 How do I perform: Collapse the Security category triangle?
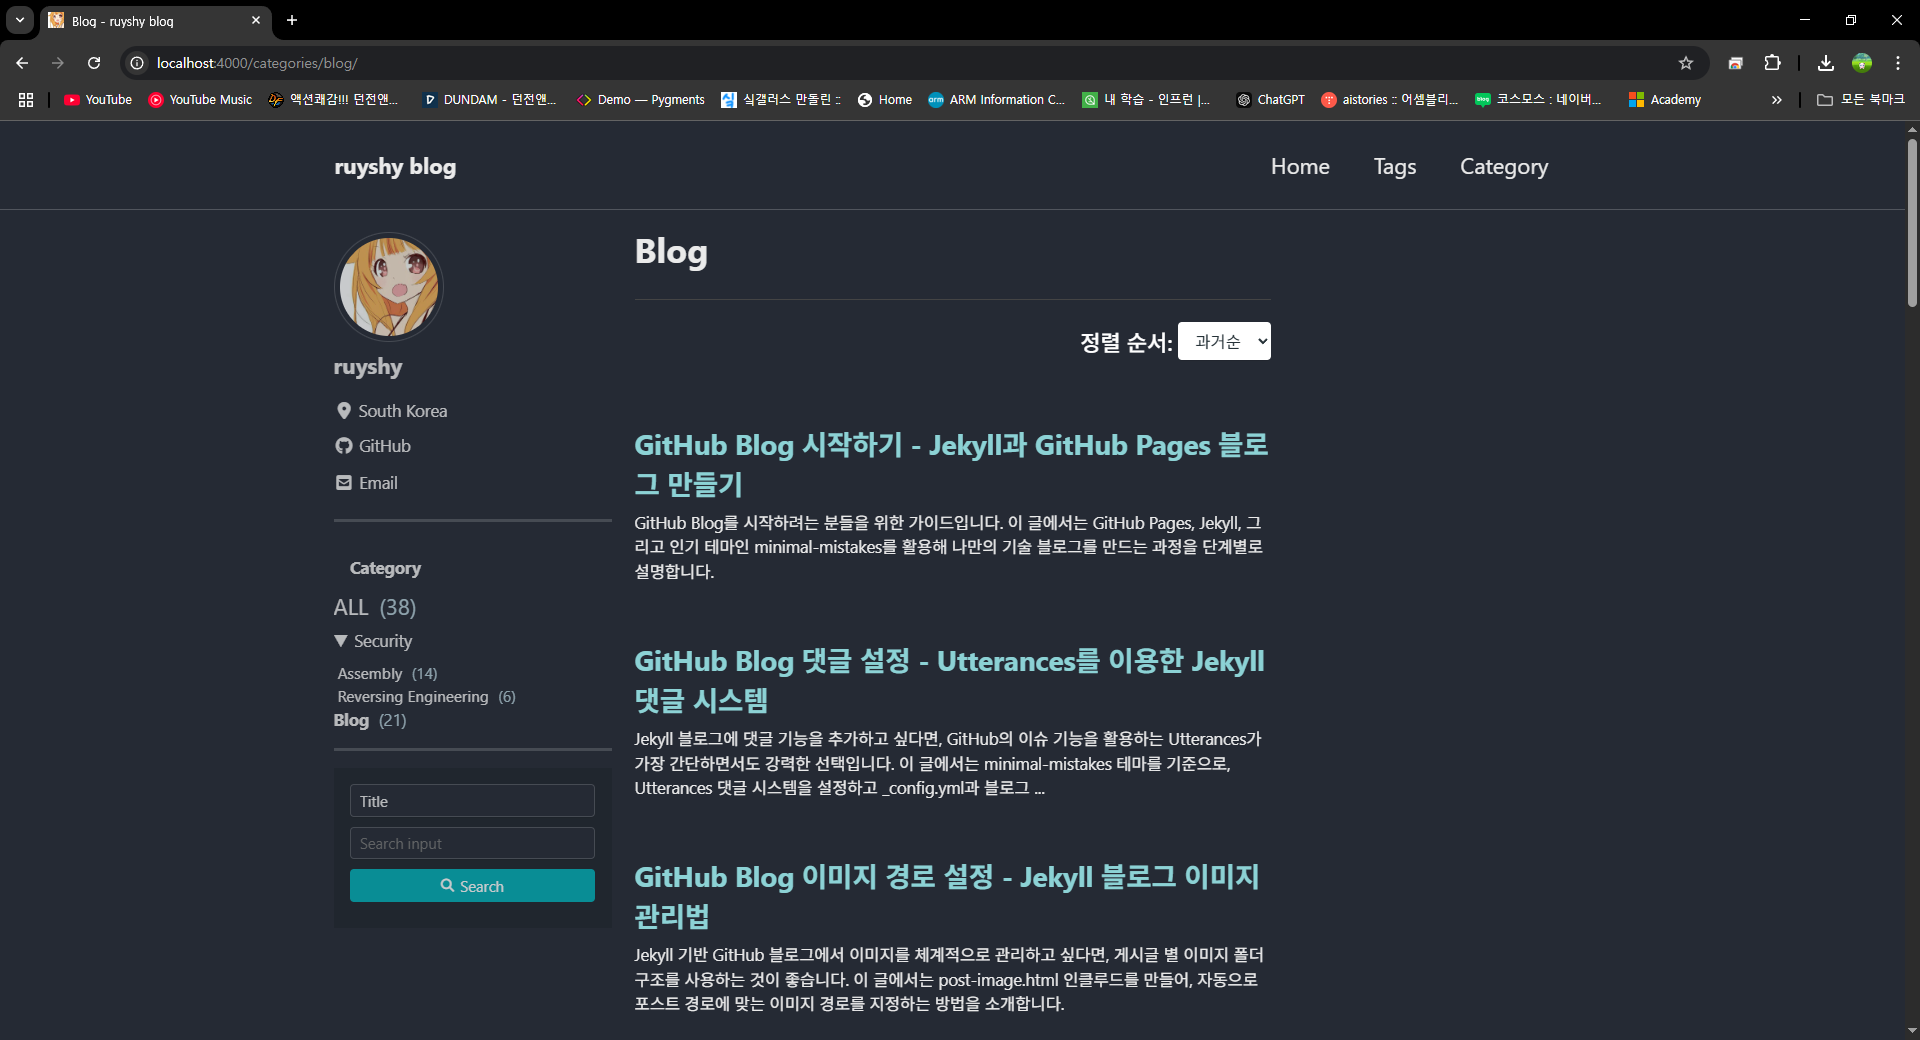click(x=341, y=641)
